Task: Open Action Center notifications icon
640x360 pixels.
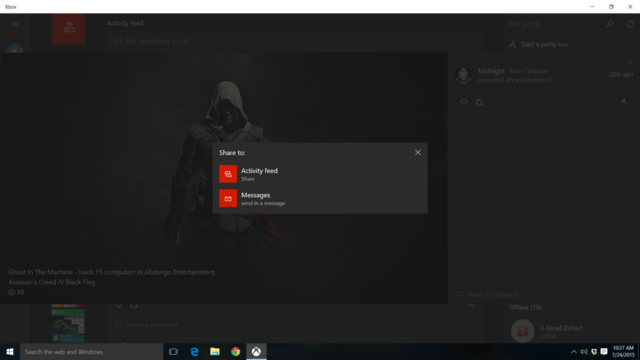Action: click(604, 351)
